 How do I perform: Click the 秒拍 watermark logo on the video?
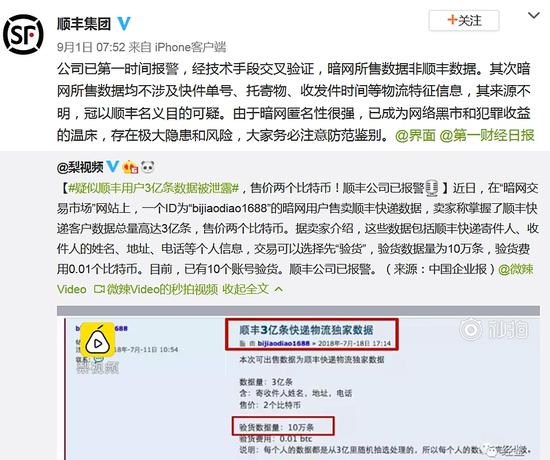494,329
